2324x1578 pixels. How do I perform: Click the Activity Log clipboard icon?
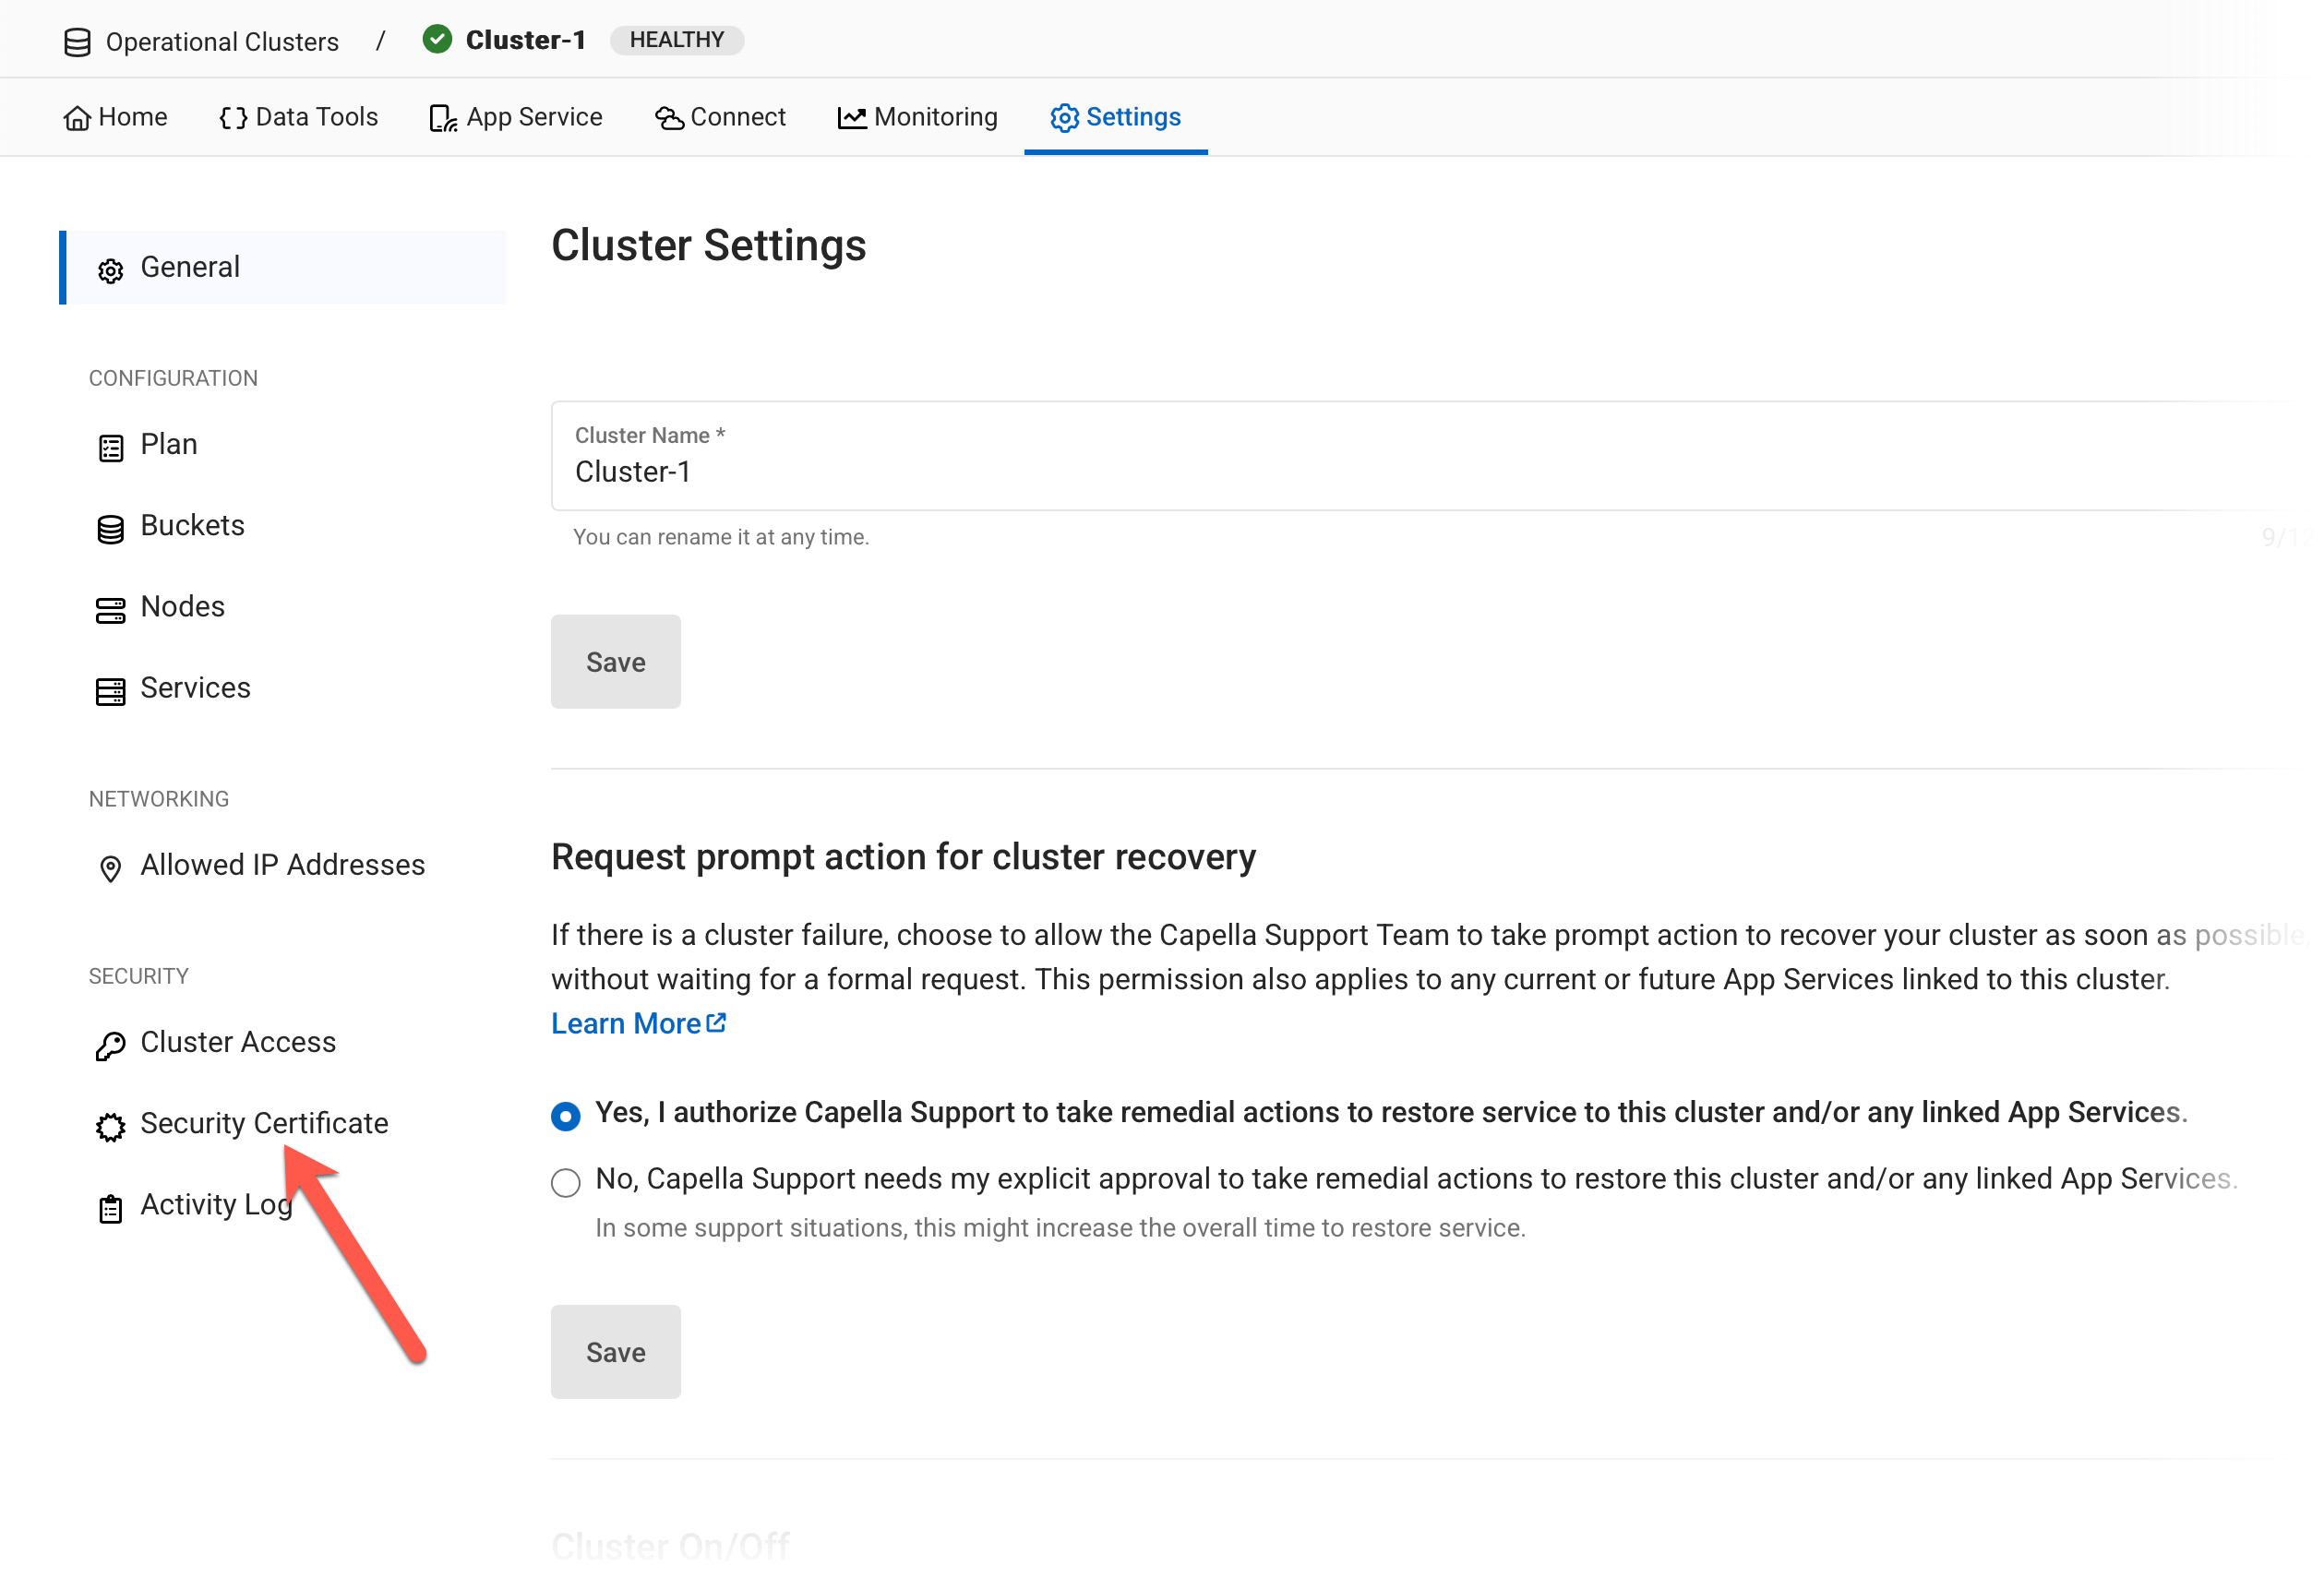click(x=110, y=1207)
